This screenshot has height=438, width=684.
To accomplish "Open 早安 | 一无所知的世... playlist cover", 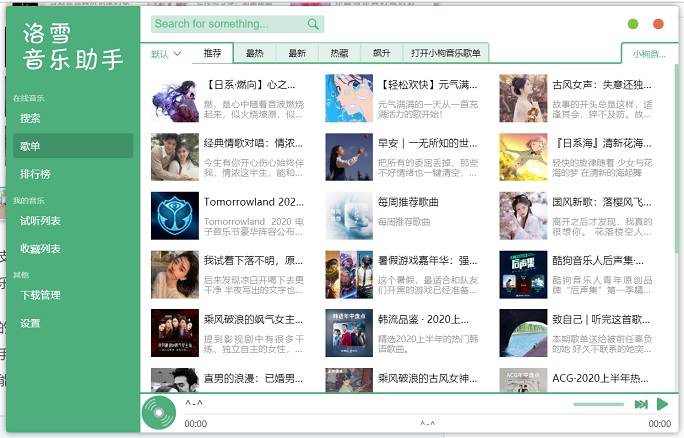I will [349, 157].
